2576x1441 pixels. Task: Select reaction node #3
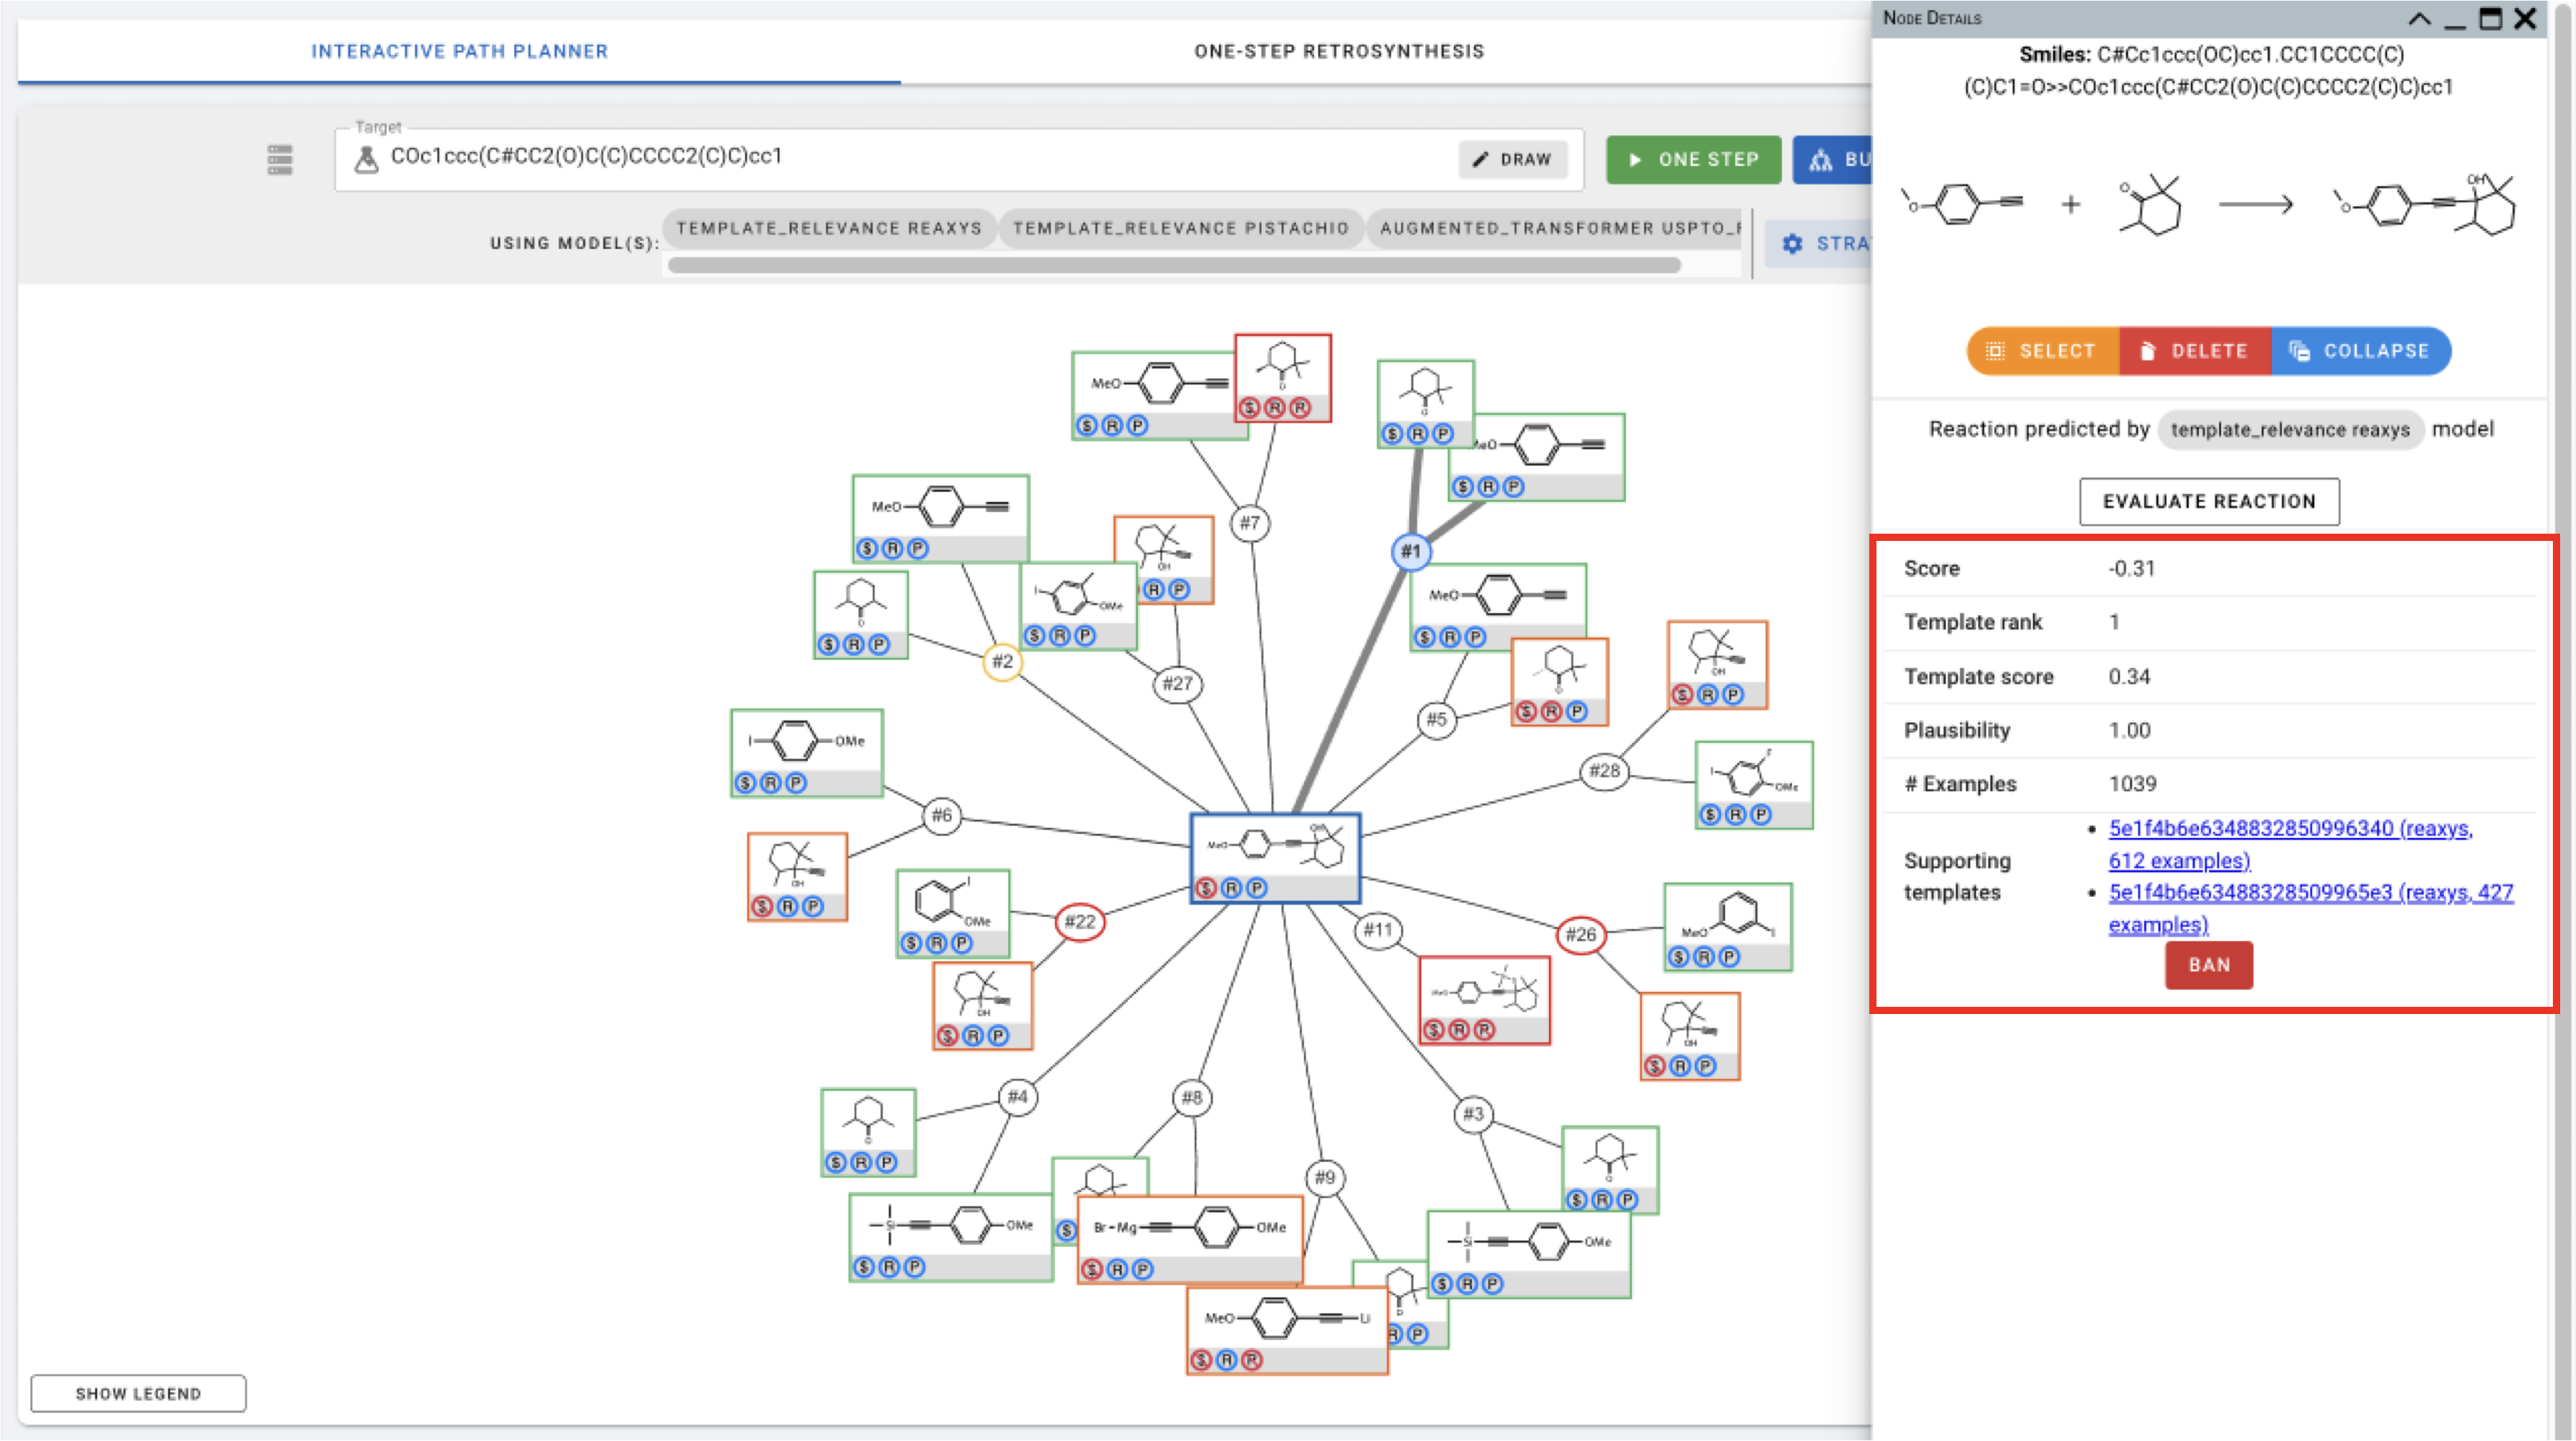(1474, 1114)
